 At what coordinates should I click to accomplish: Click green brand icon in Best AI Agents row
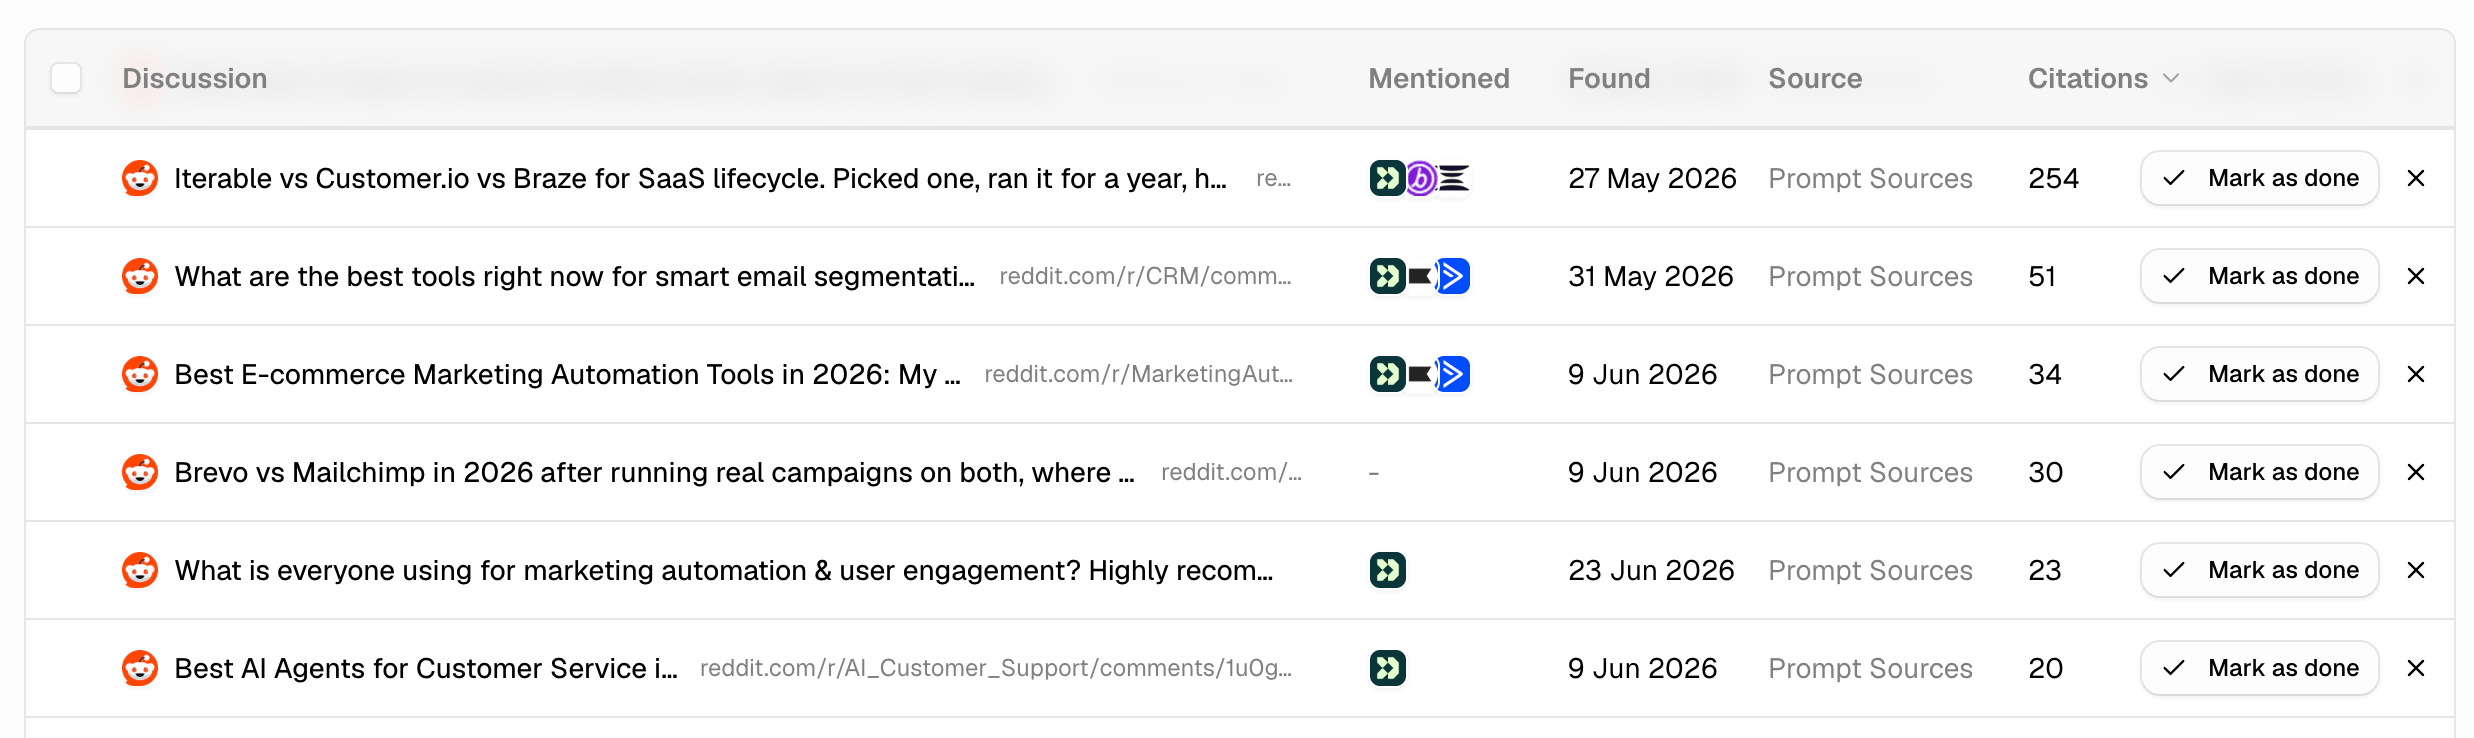pyautogui.click(x=1387, y=668)
